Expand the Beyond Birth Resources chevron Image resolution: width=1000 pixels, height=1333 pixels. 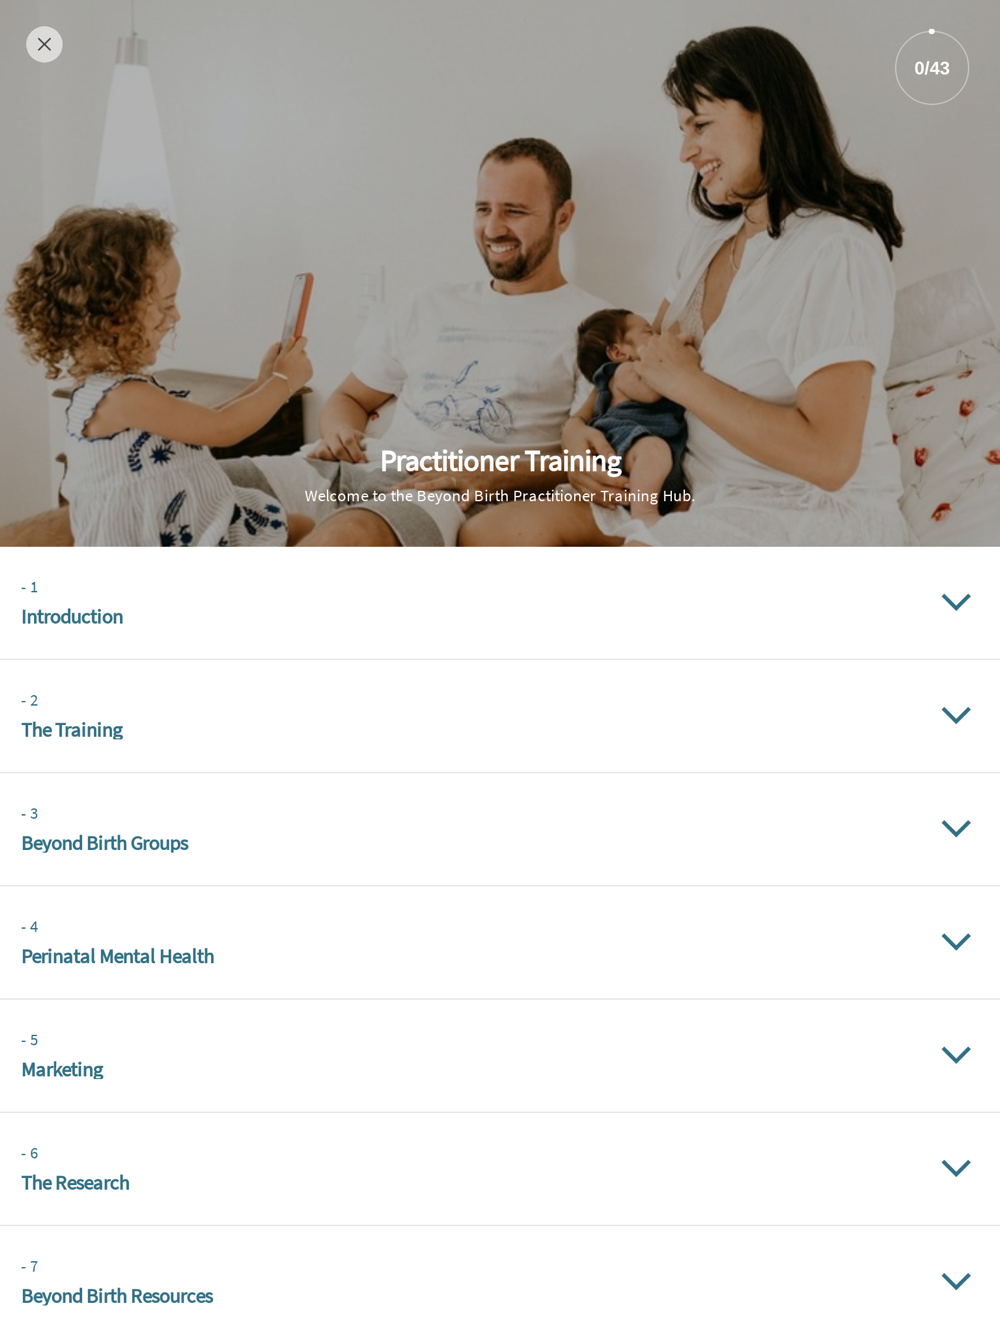[956, 1281]
